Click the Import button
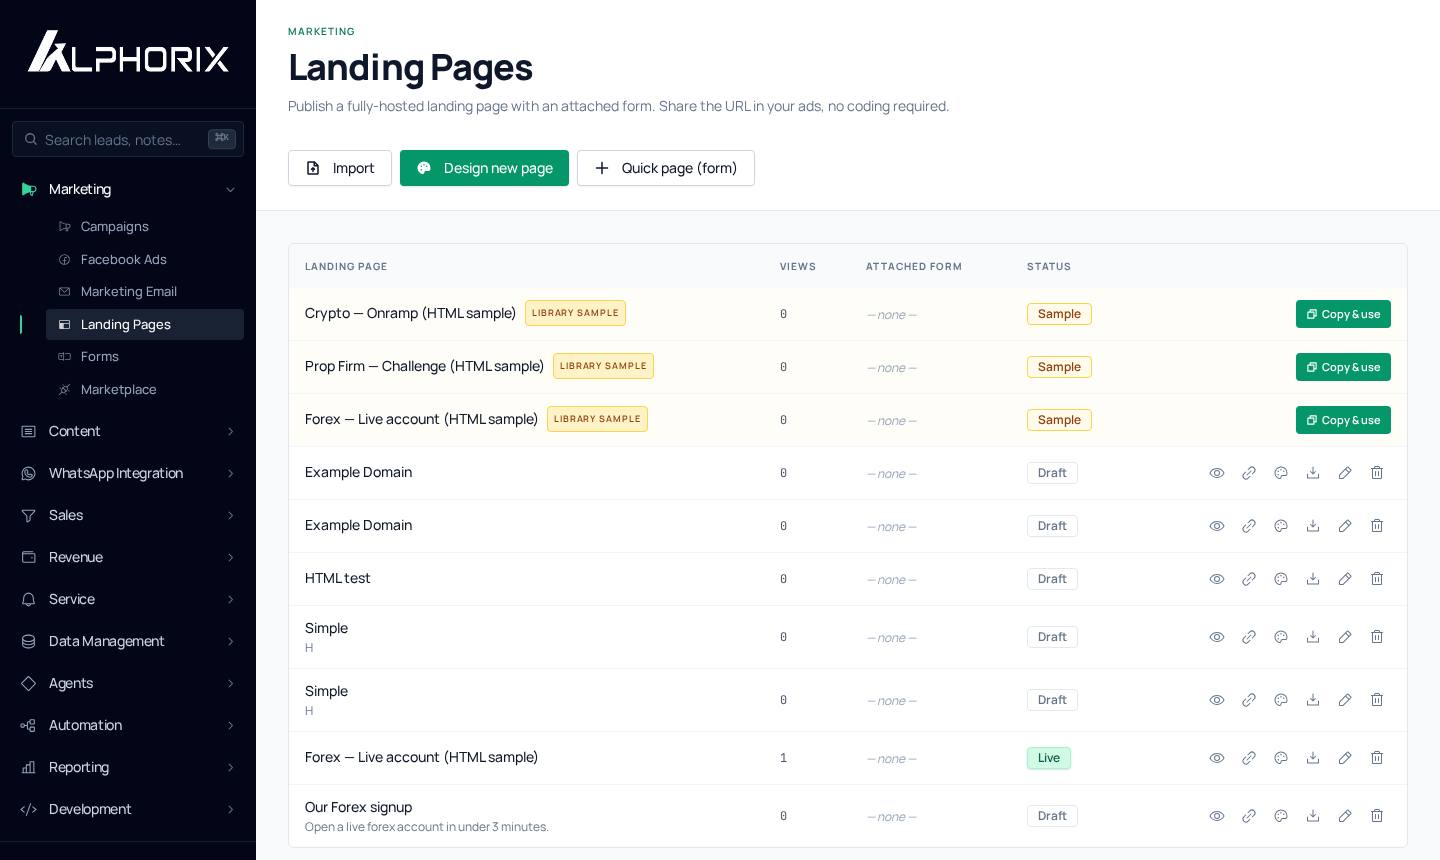The image size is (1440, 860). coord(340,168)
